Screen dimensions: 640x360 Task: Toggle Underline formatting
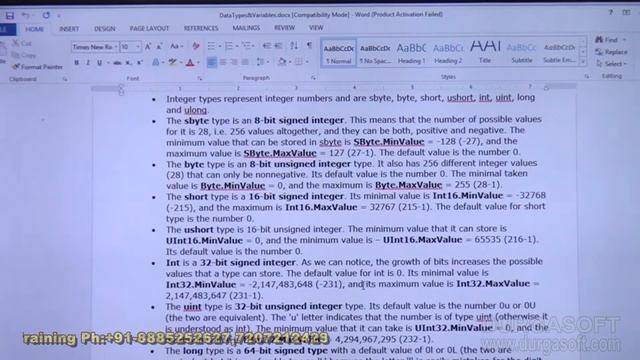coord(99,63)
